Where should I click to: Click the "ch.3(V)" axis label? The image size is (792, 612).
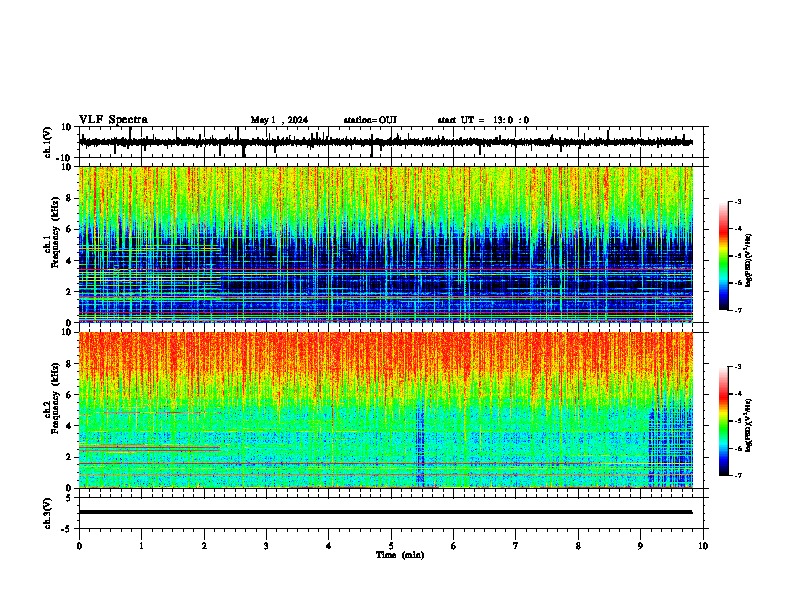48,513
